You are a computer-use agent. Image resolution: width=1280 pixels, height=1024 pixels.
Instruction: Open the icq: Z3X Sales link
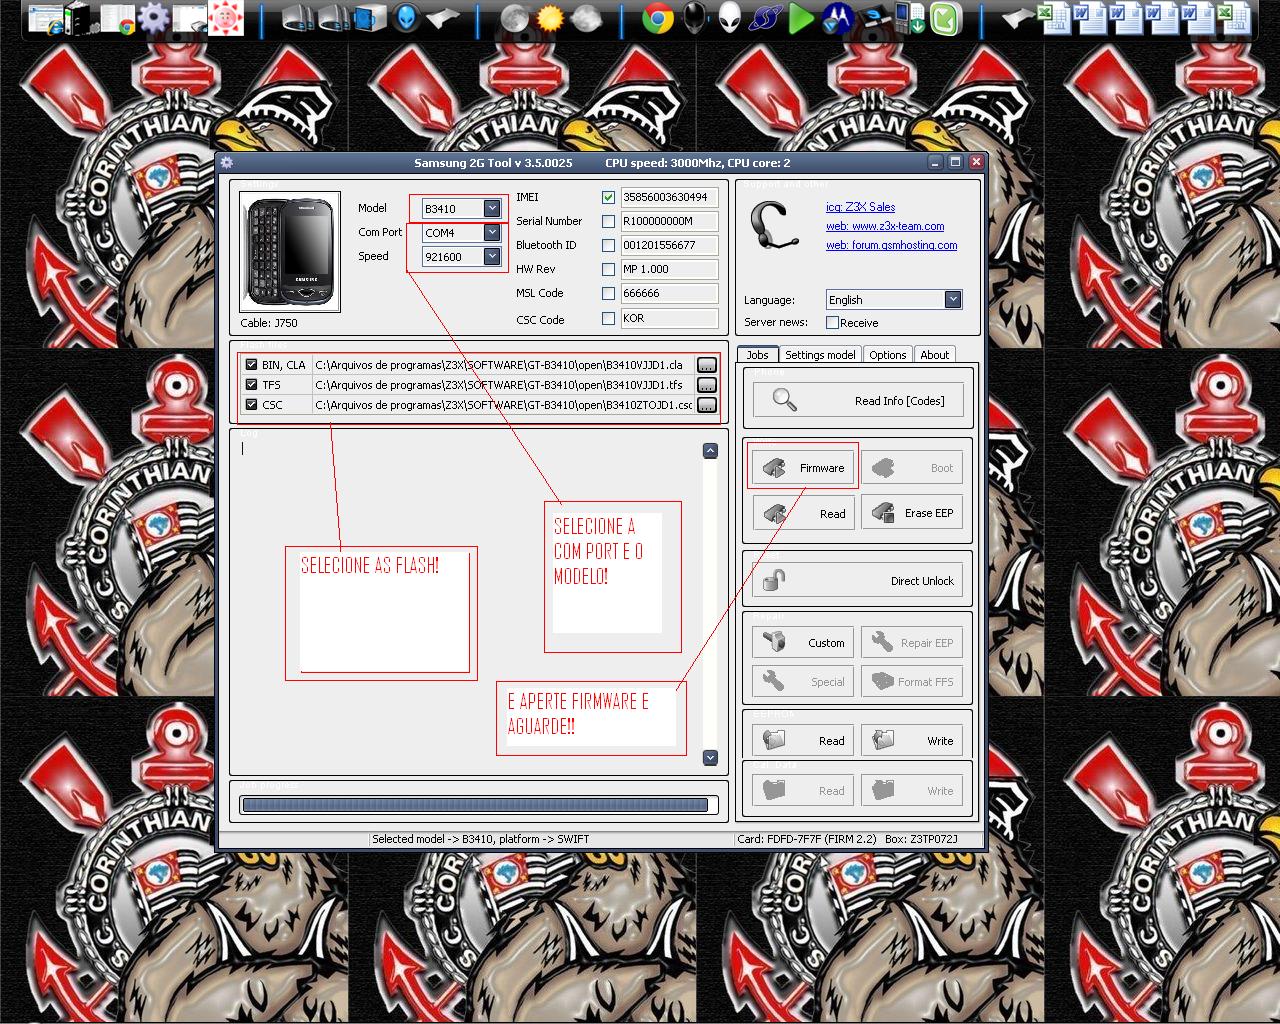pyautogui.click(x=860, y=207)
